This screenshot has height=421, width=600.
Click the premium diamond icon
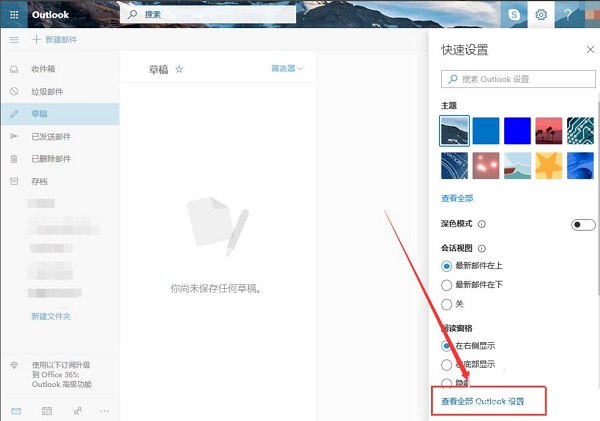(x=14, y=365)
